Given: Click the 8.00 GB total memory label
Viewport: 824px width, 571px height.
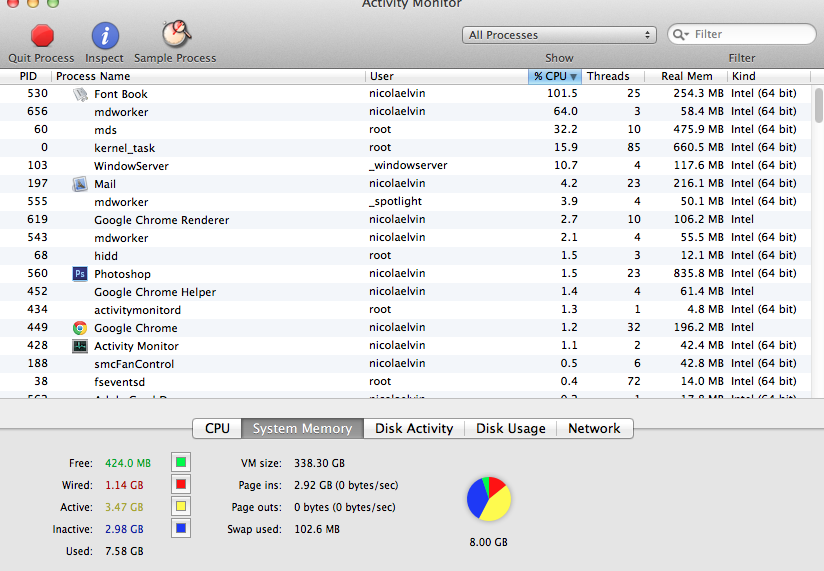Looking at the screenshot, I should 489,542.
